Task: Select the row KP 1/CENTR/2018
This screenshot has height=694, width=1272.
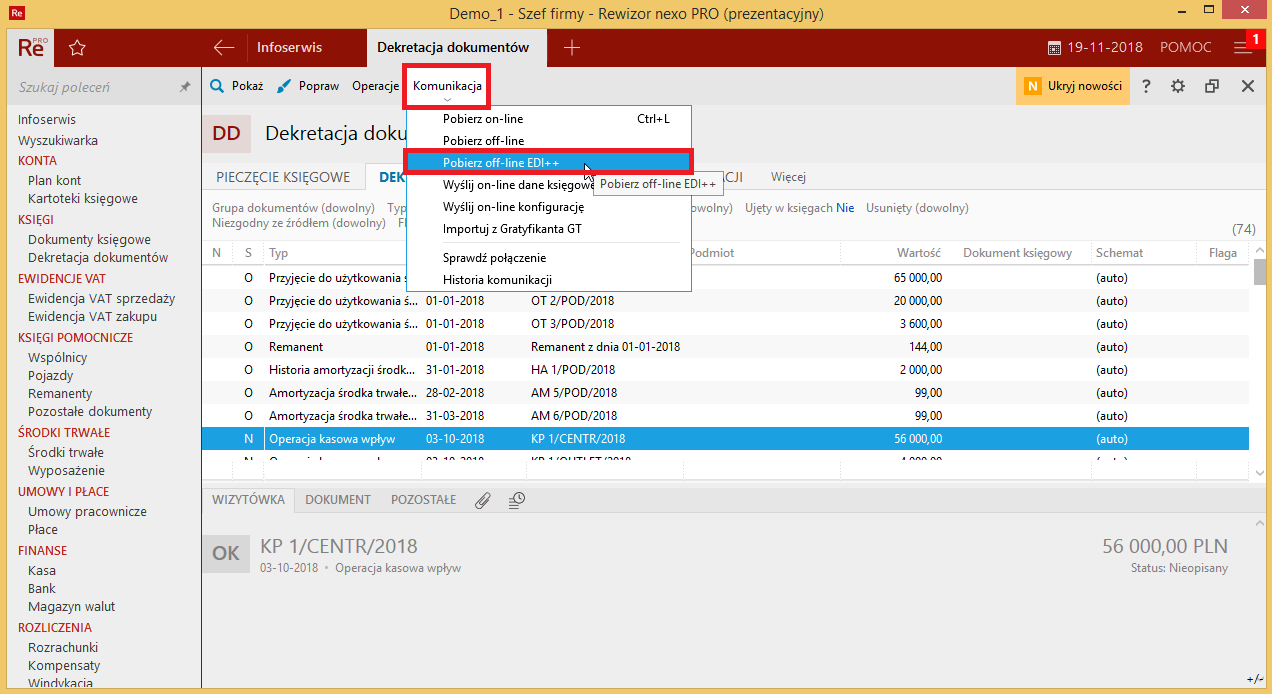Action: [600, 437]
